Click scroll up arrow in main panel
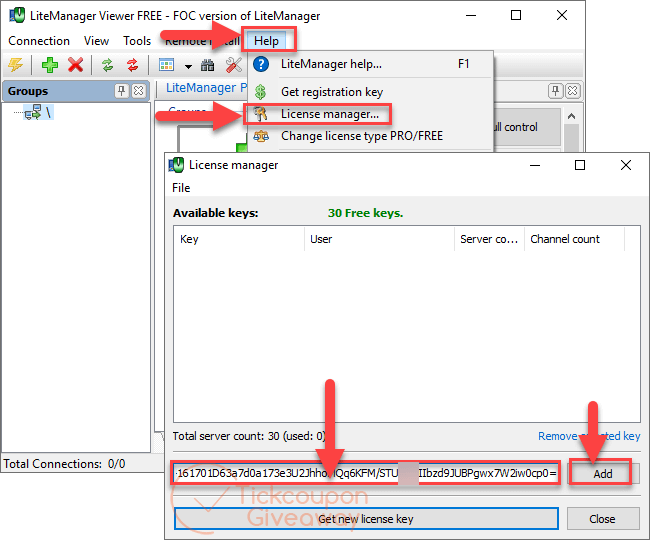Image resolution: width=650 pixels, height=540 pixels. click(x=572, y=116)
